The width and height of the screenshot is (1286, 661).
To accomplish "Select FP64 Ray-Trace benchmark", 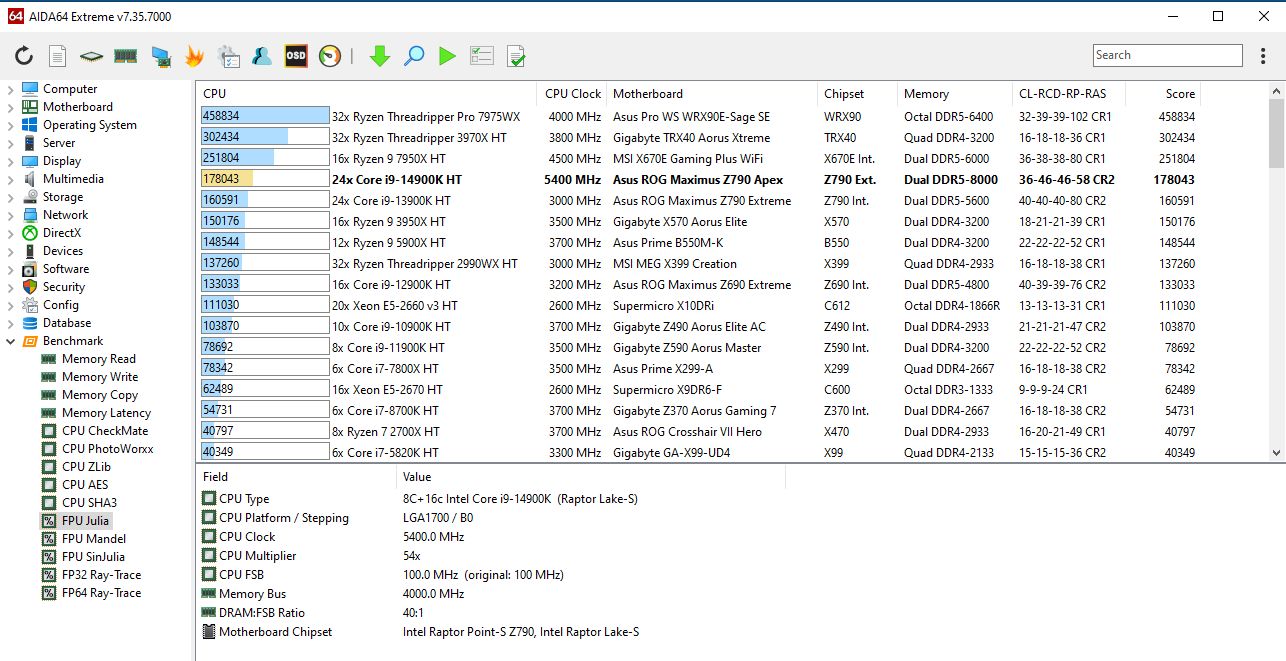I will coord(101,593).
